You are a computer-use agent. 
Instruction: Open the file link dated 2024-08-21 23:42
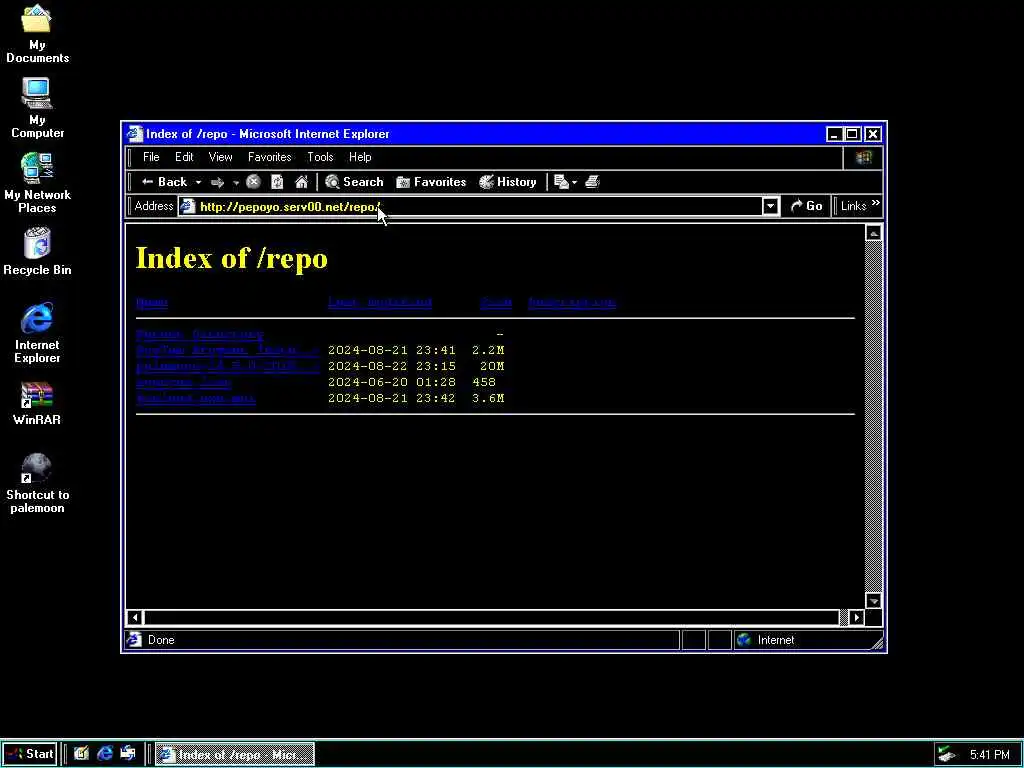196,398
